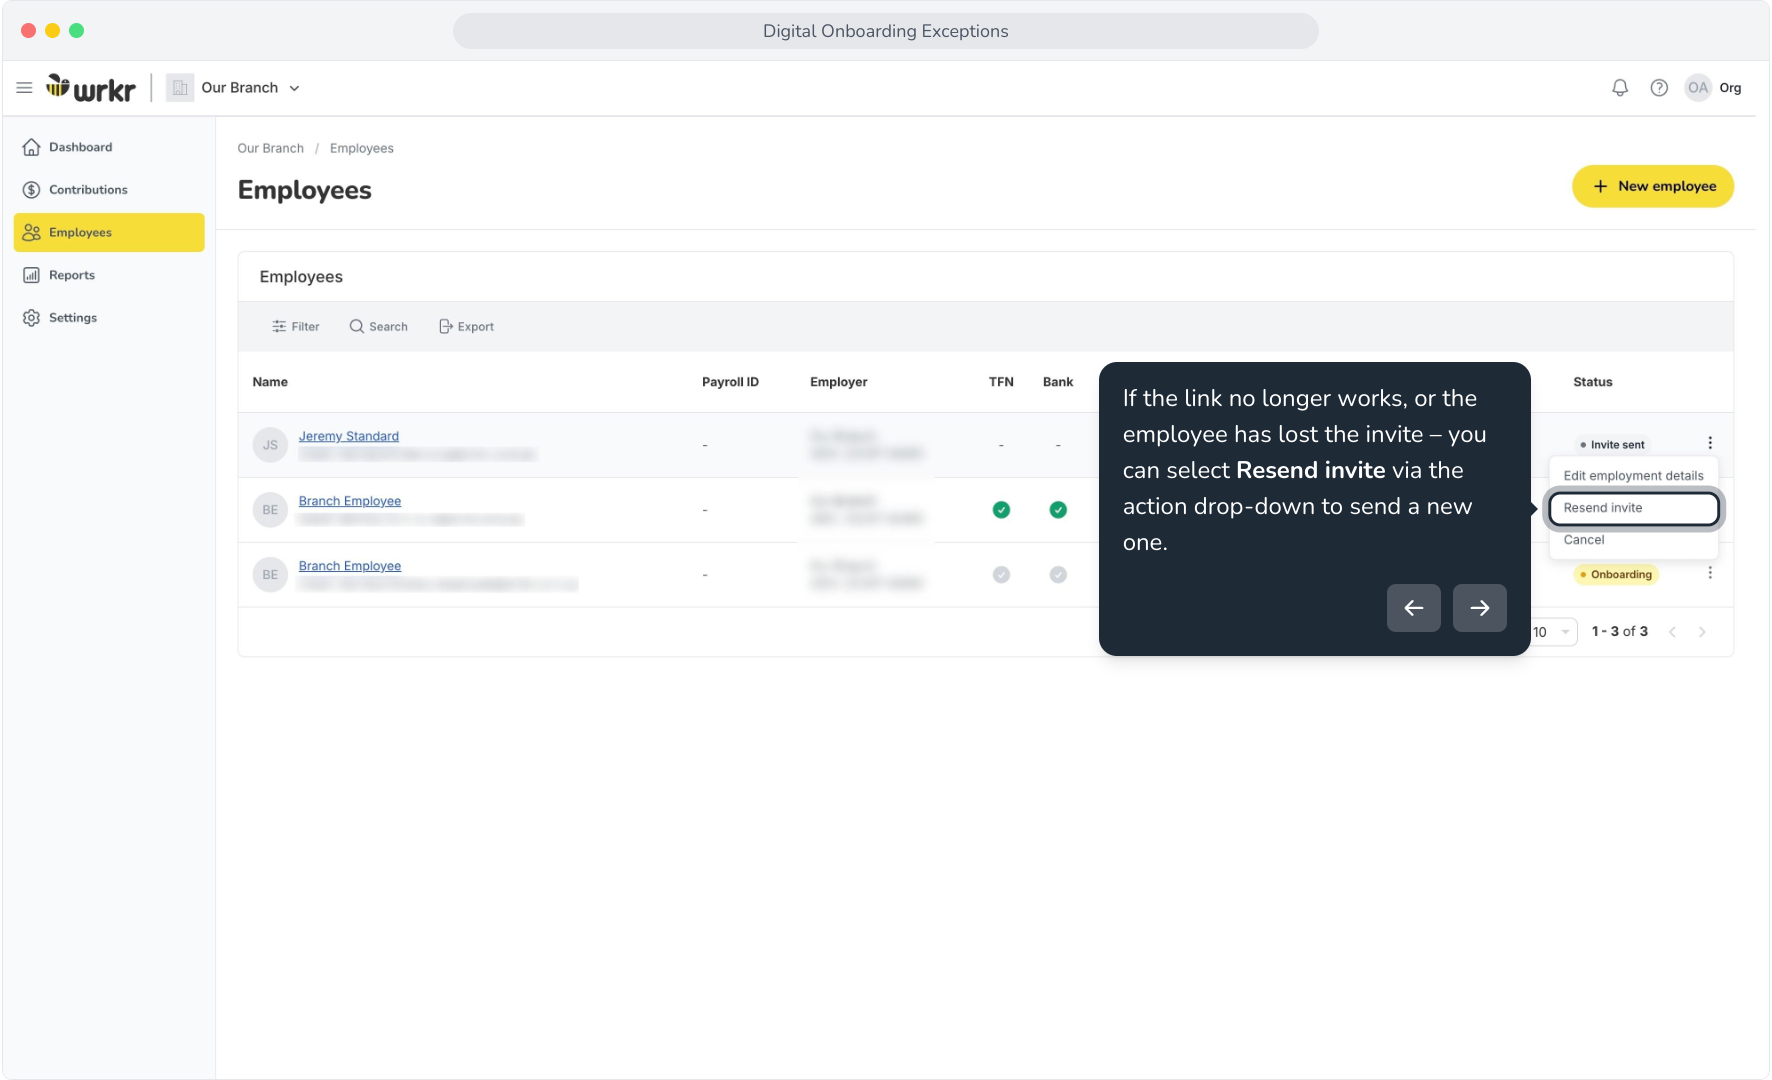The width and height of the screenshot is (1772, 1080).
Task: Open the actions menu for the Onboarding row
Action: 1710,573
